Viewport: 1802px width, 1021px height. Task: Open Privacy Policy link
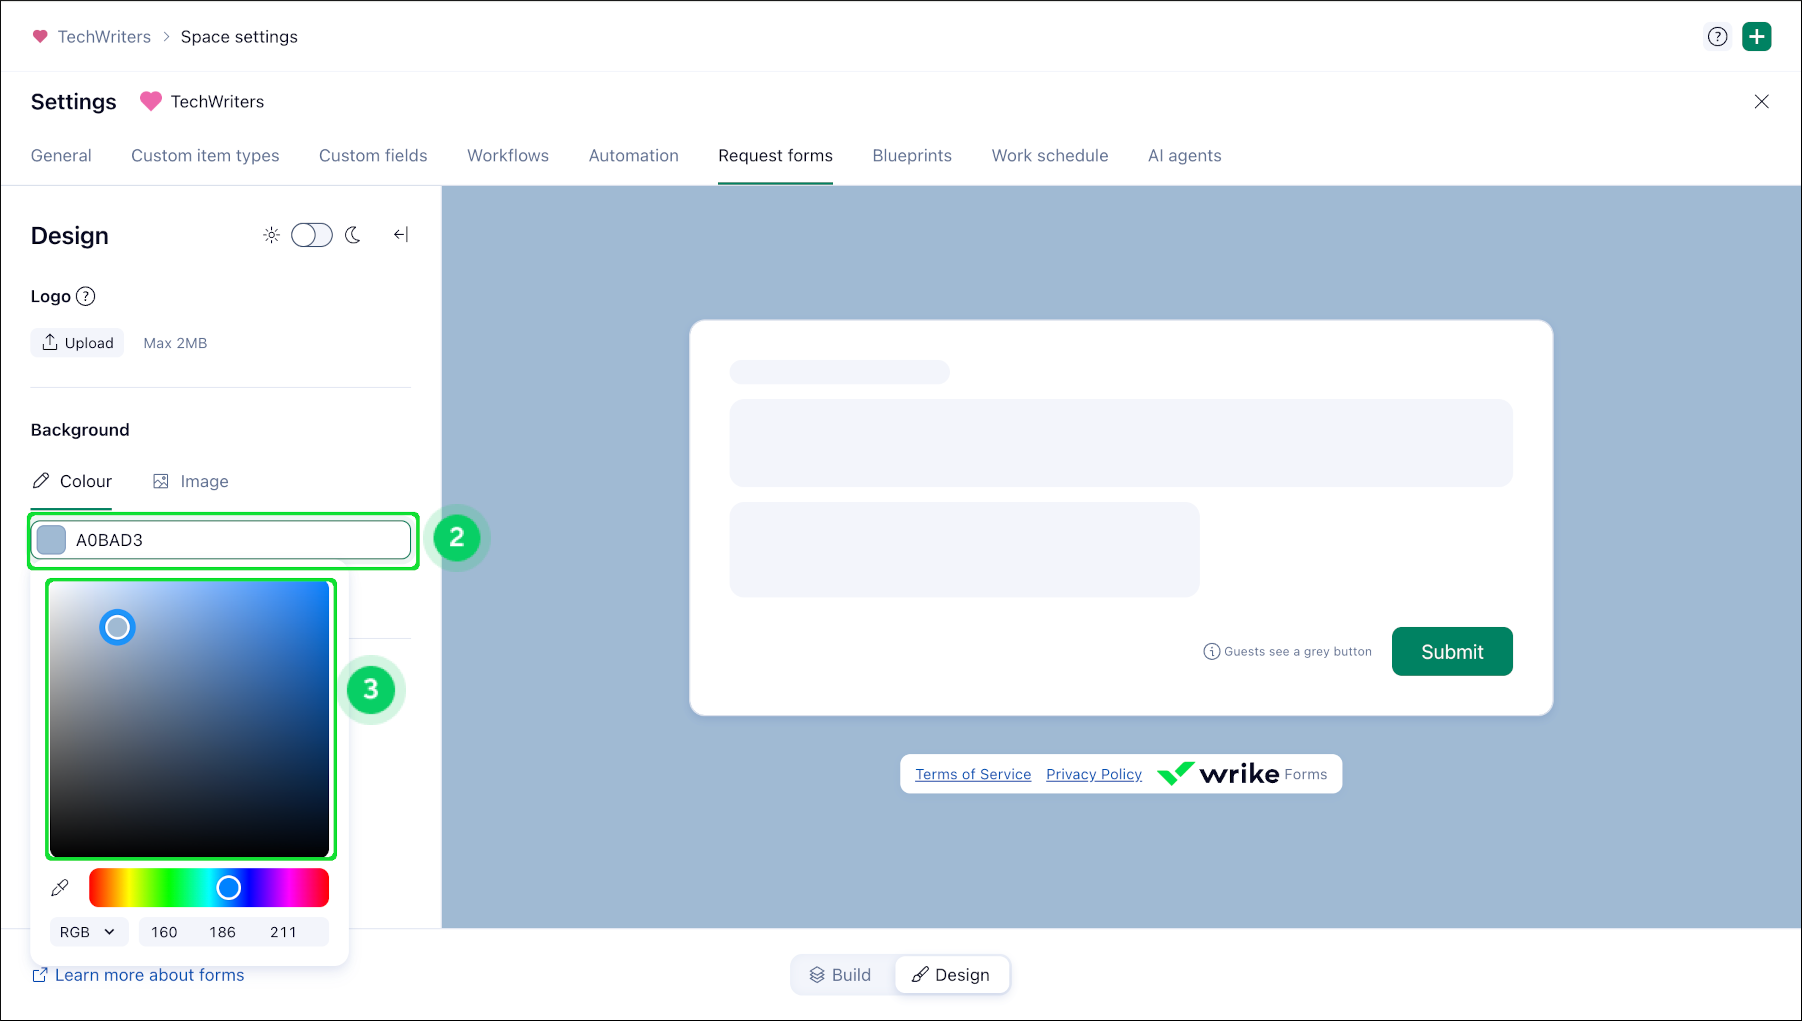pos(1094,774)
